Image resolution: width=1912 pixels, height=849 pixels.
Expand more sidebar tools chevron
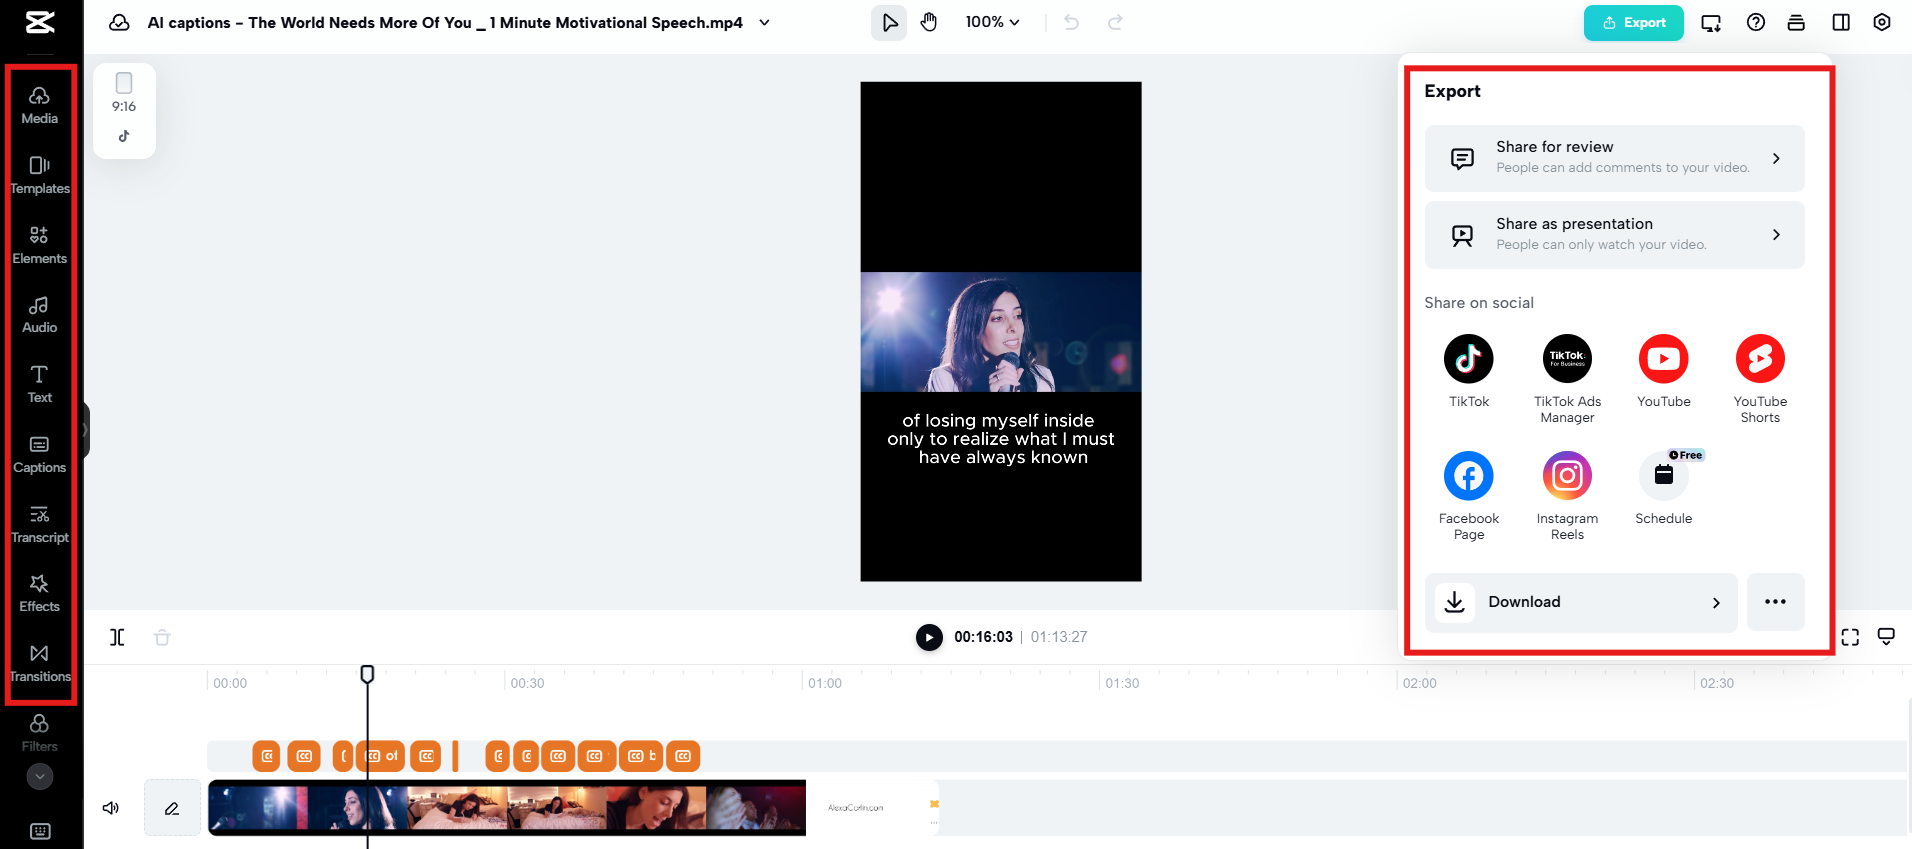(x=40, y=776)
